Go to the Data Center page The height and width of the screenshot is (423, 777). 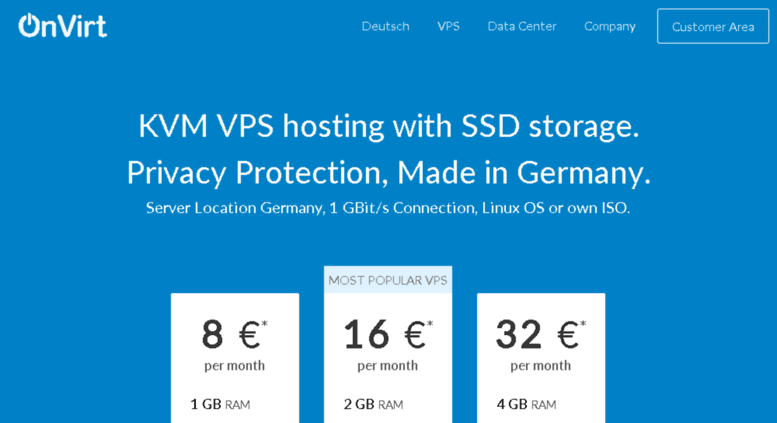tap(522, 26)
